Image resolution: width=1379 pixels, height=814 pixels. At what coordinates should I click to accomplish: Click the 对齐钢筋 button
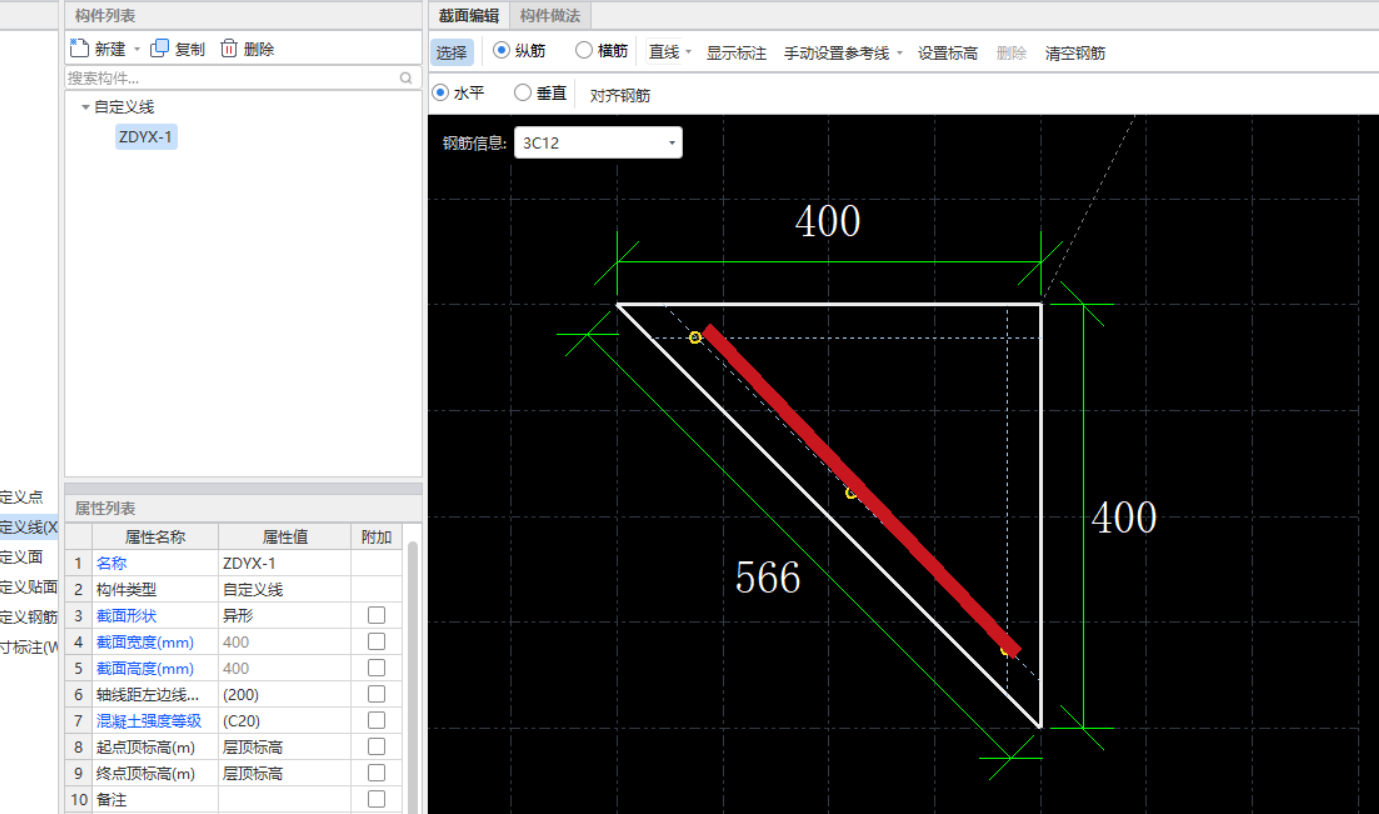click(620, 95)
